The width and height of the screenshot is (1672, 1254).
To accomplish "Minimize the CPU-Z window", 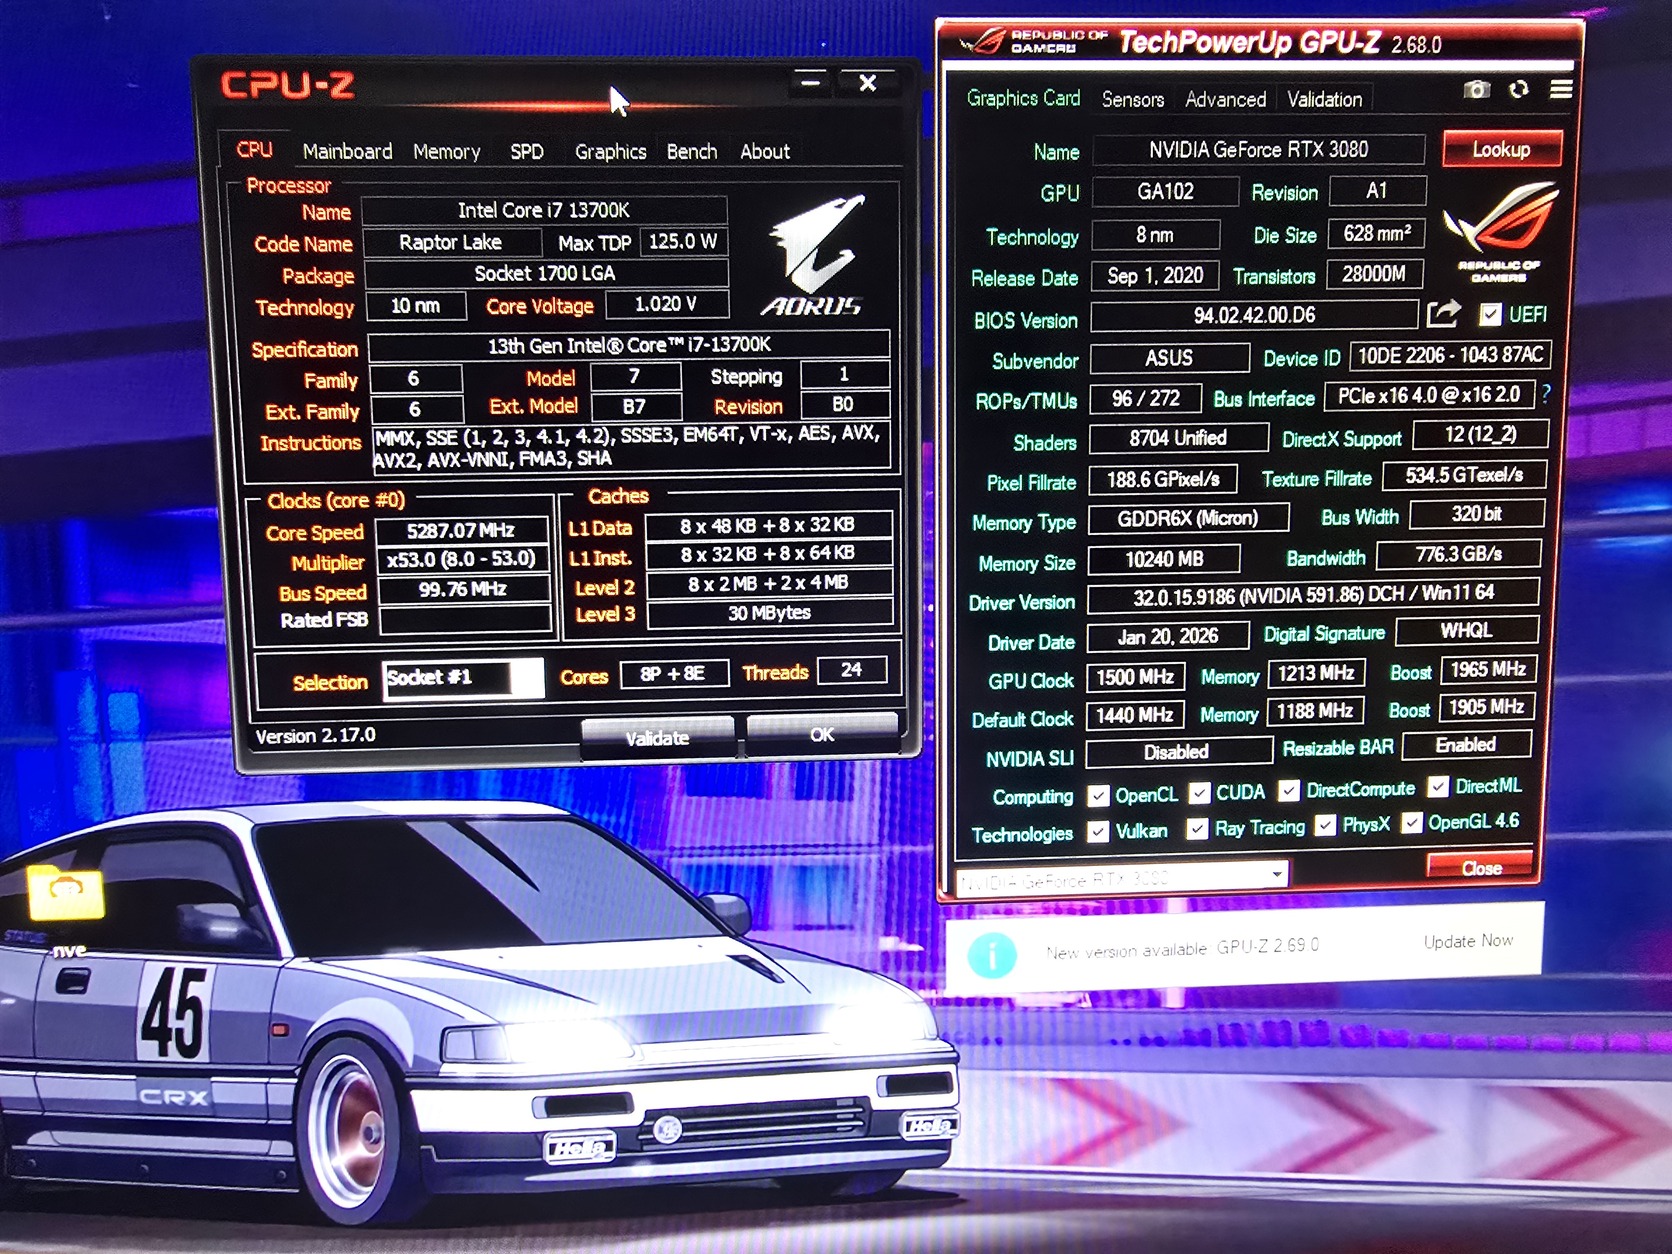I will coord(811,83).
